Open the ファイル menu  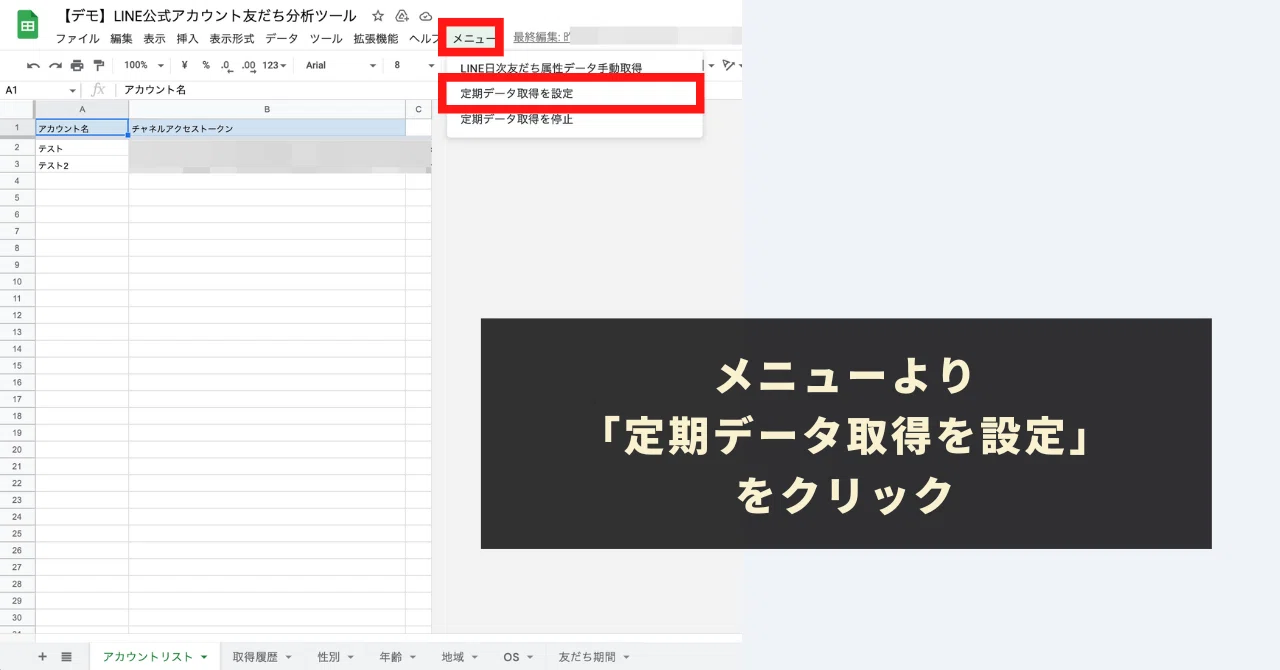(77, 39)
